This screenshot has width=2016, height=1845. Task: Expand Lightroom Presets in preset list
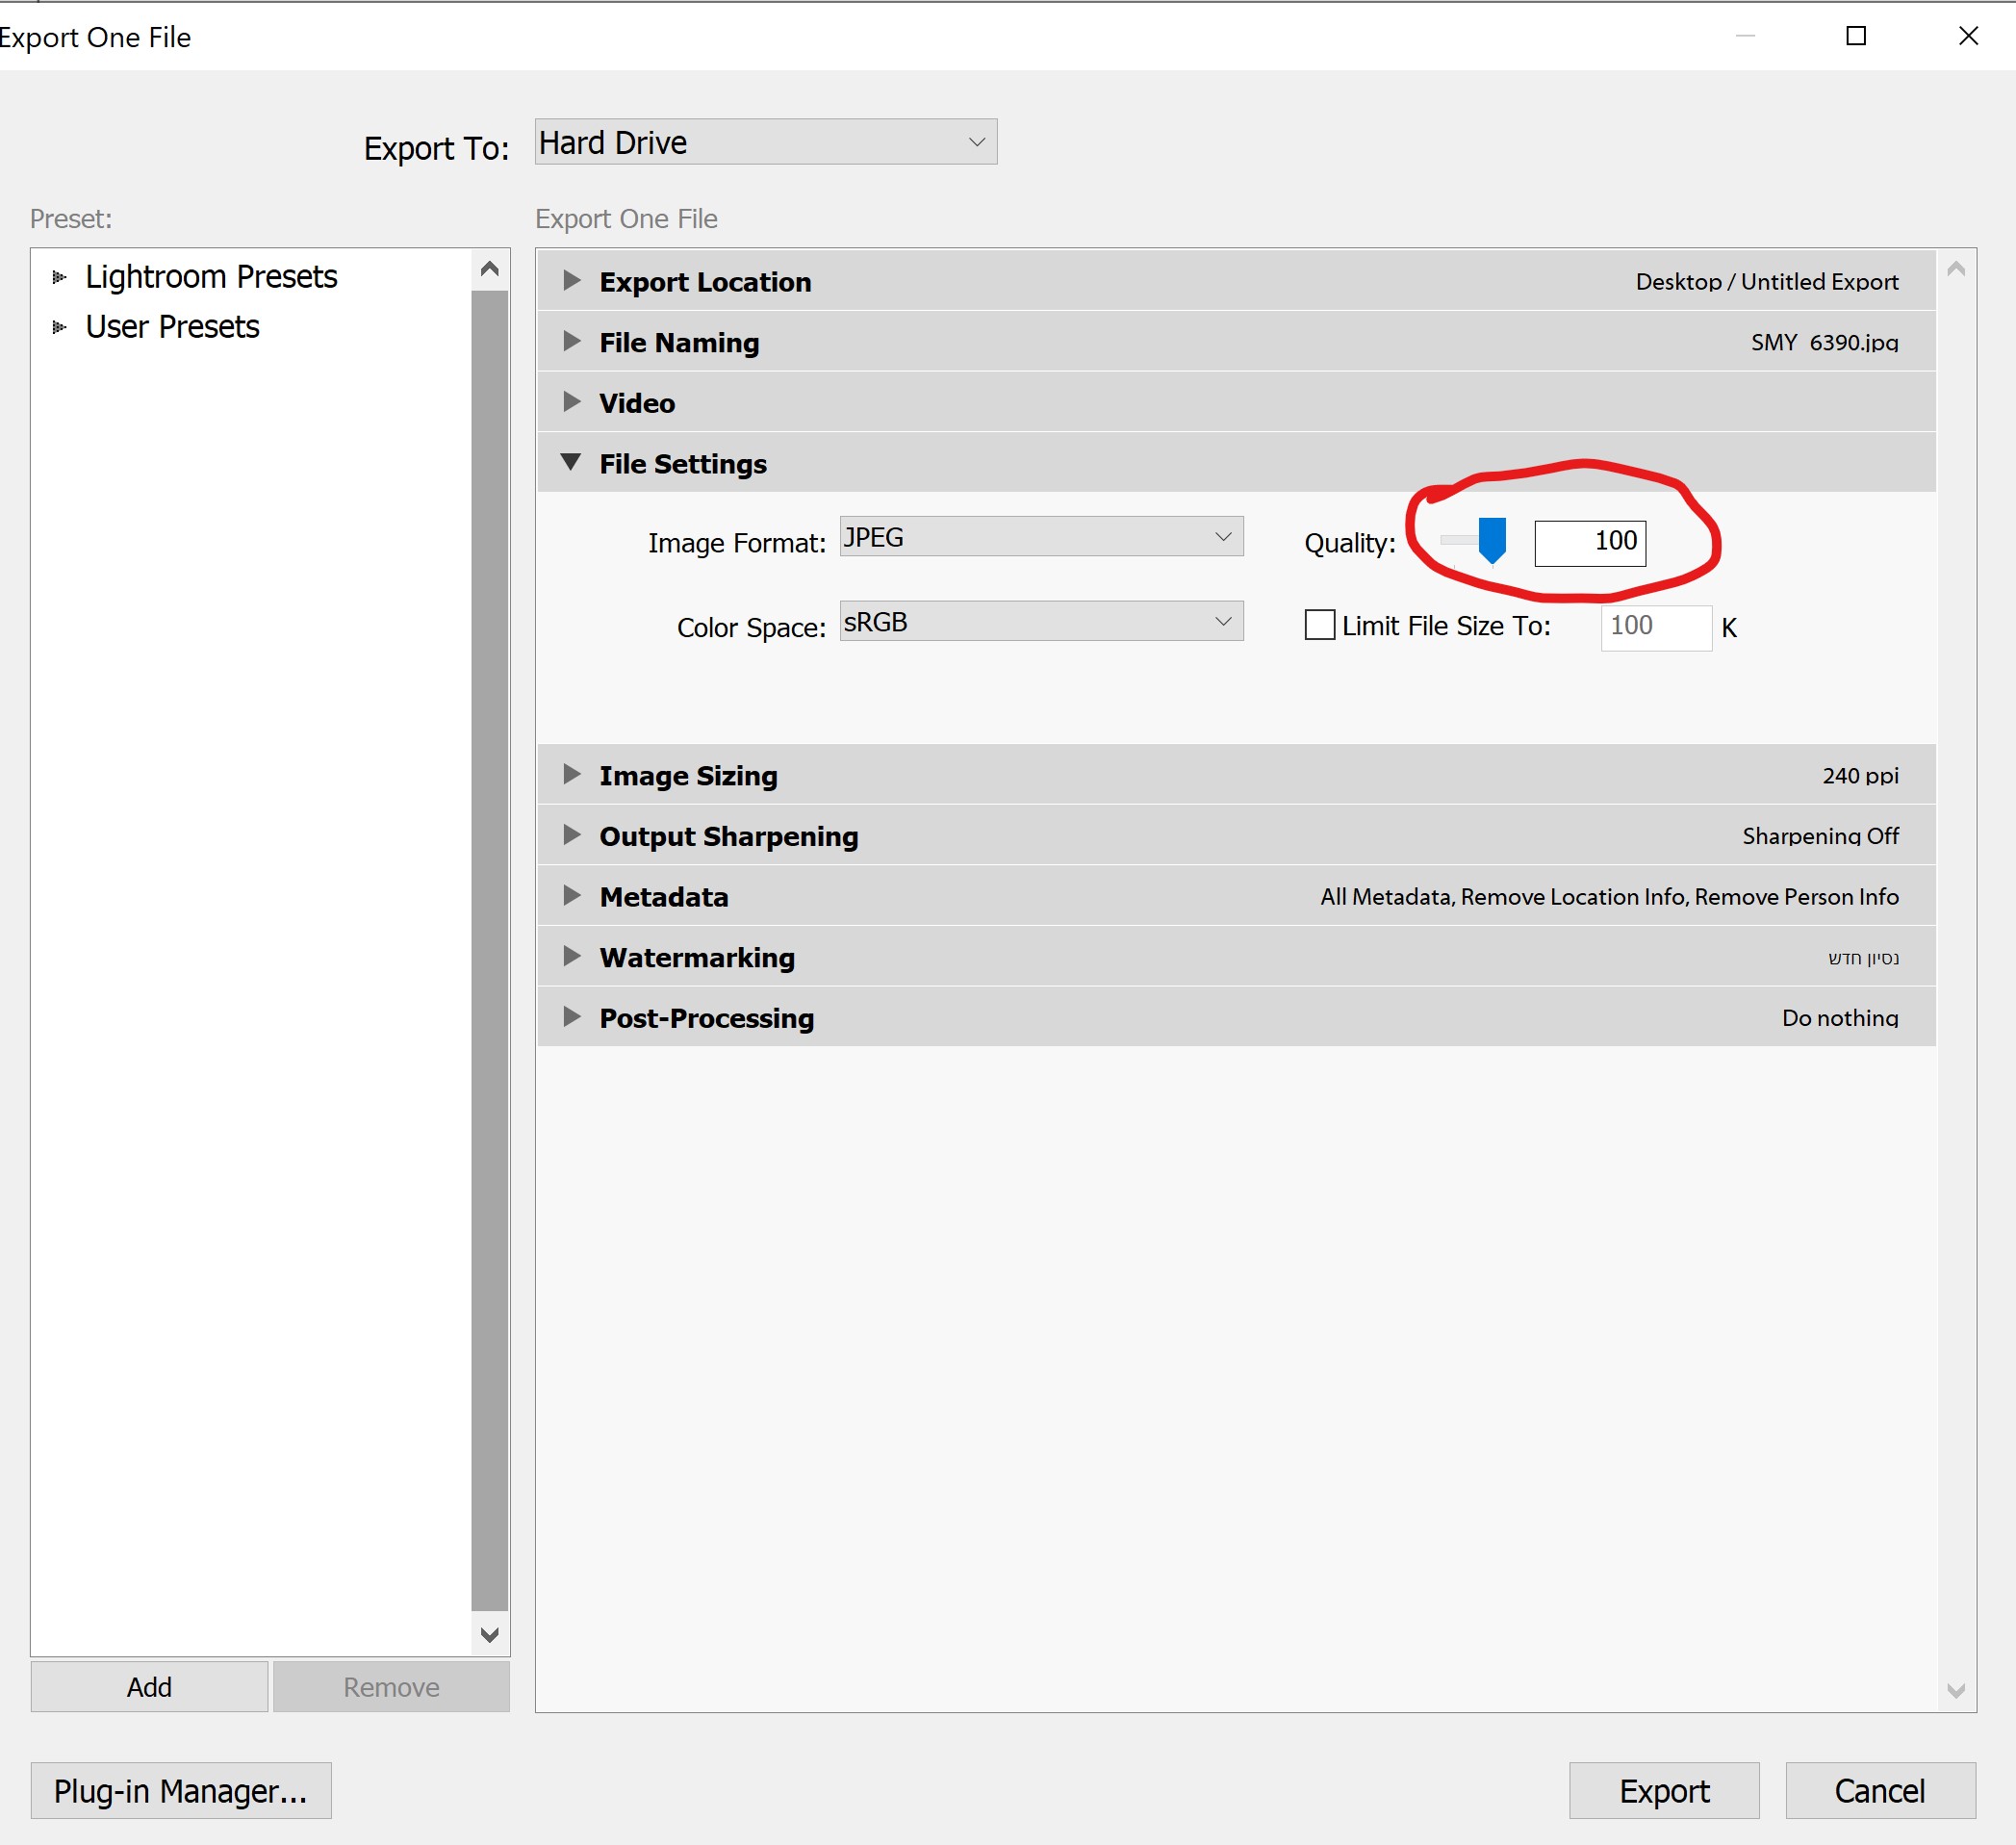[59, 277]
